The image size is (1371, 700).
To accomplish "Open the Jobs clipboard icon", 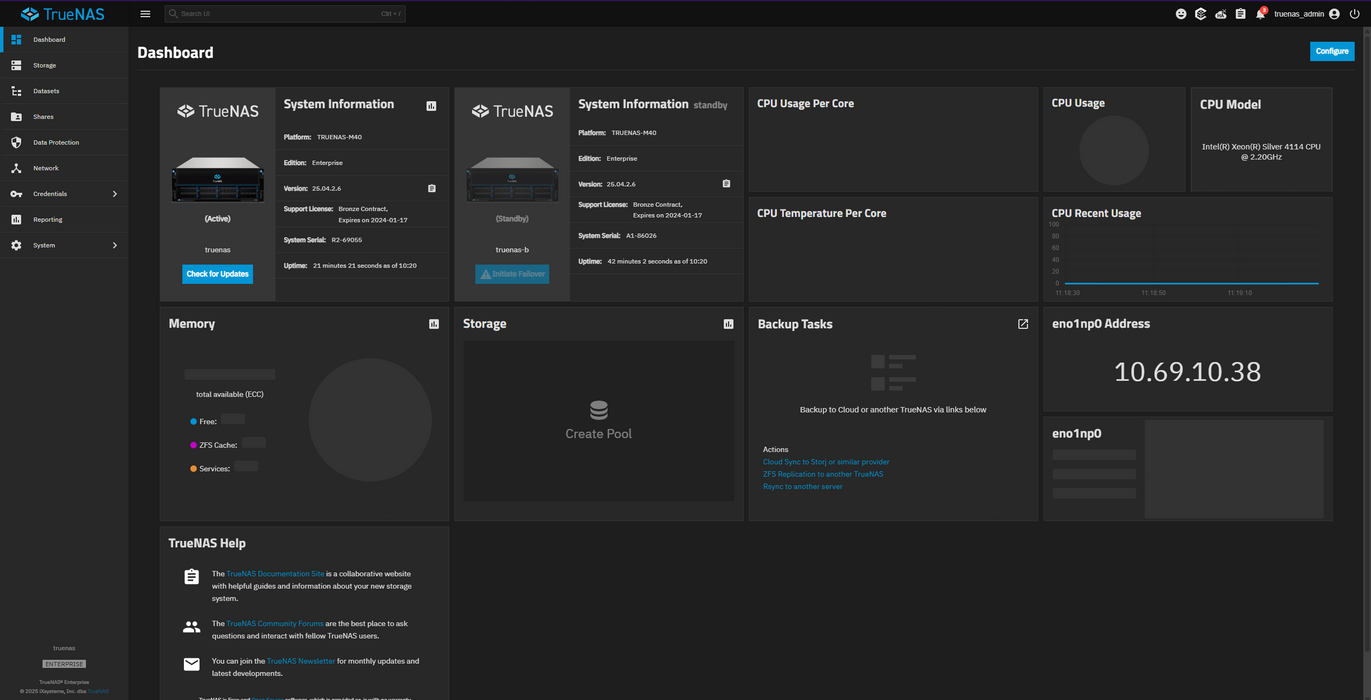I will pyautogui.click(x=1240, y=14).
